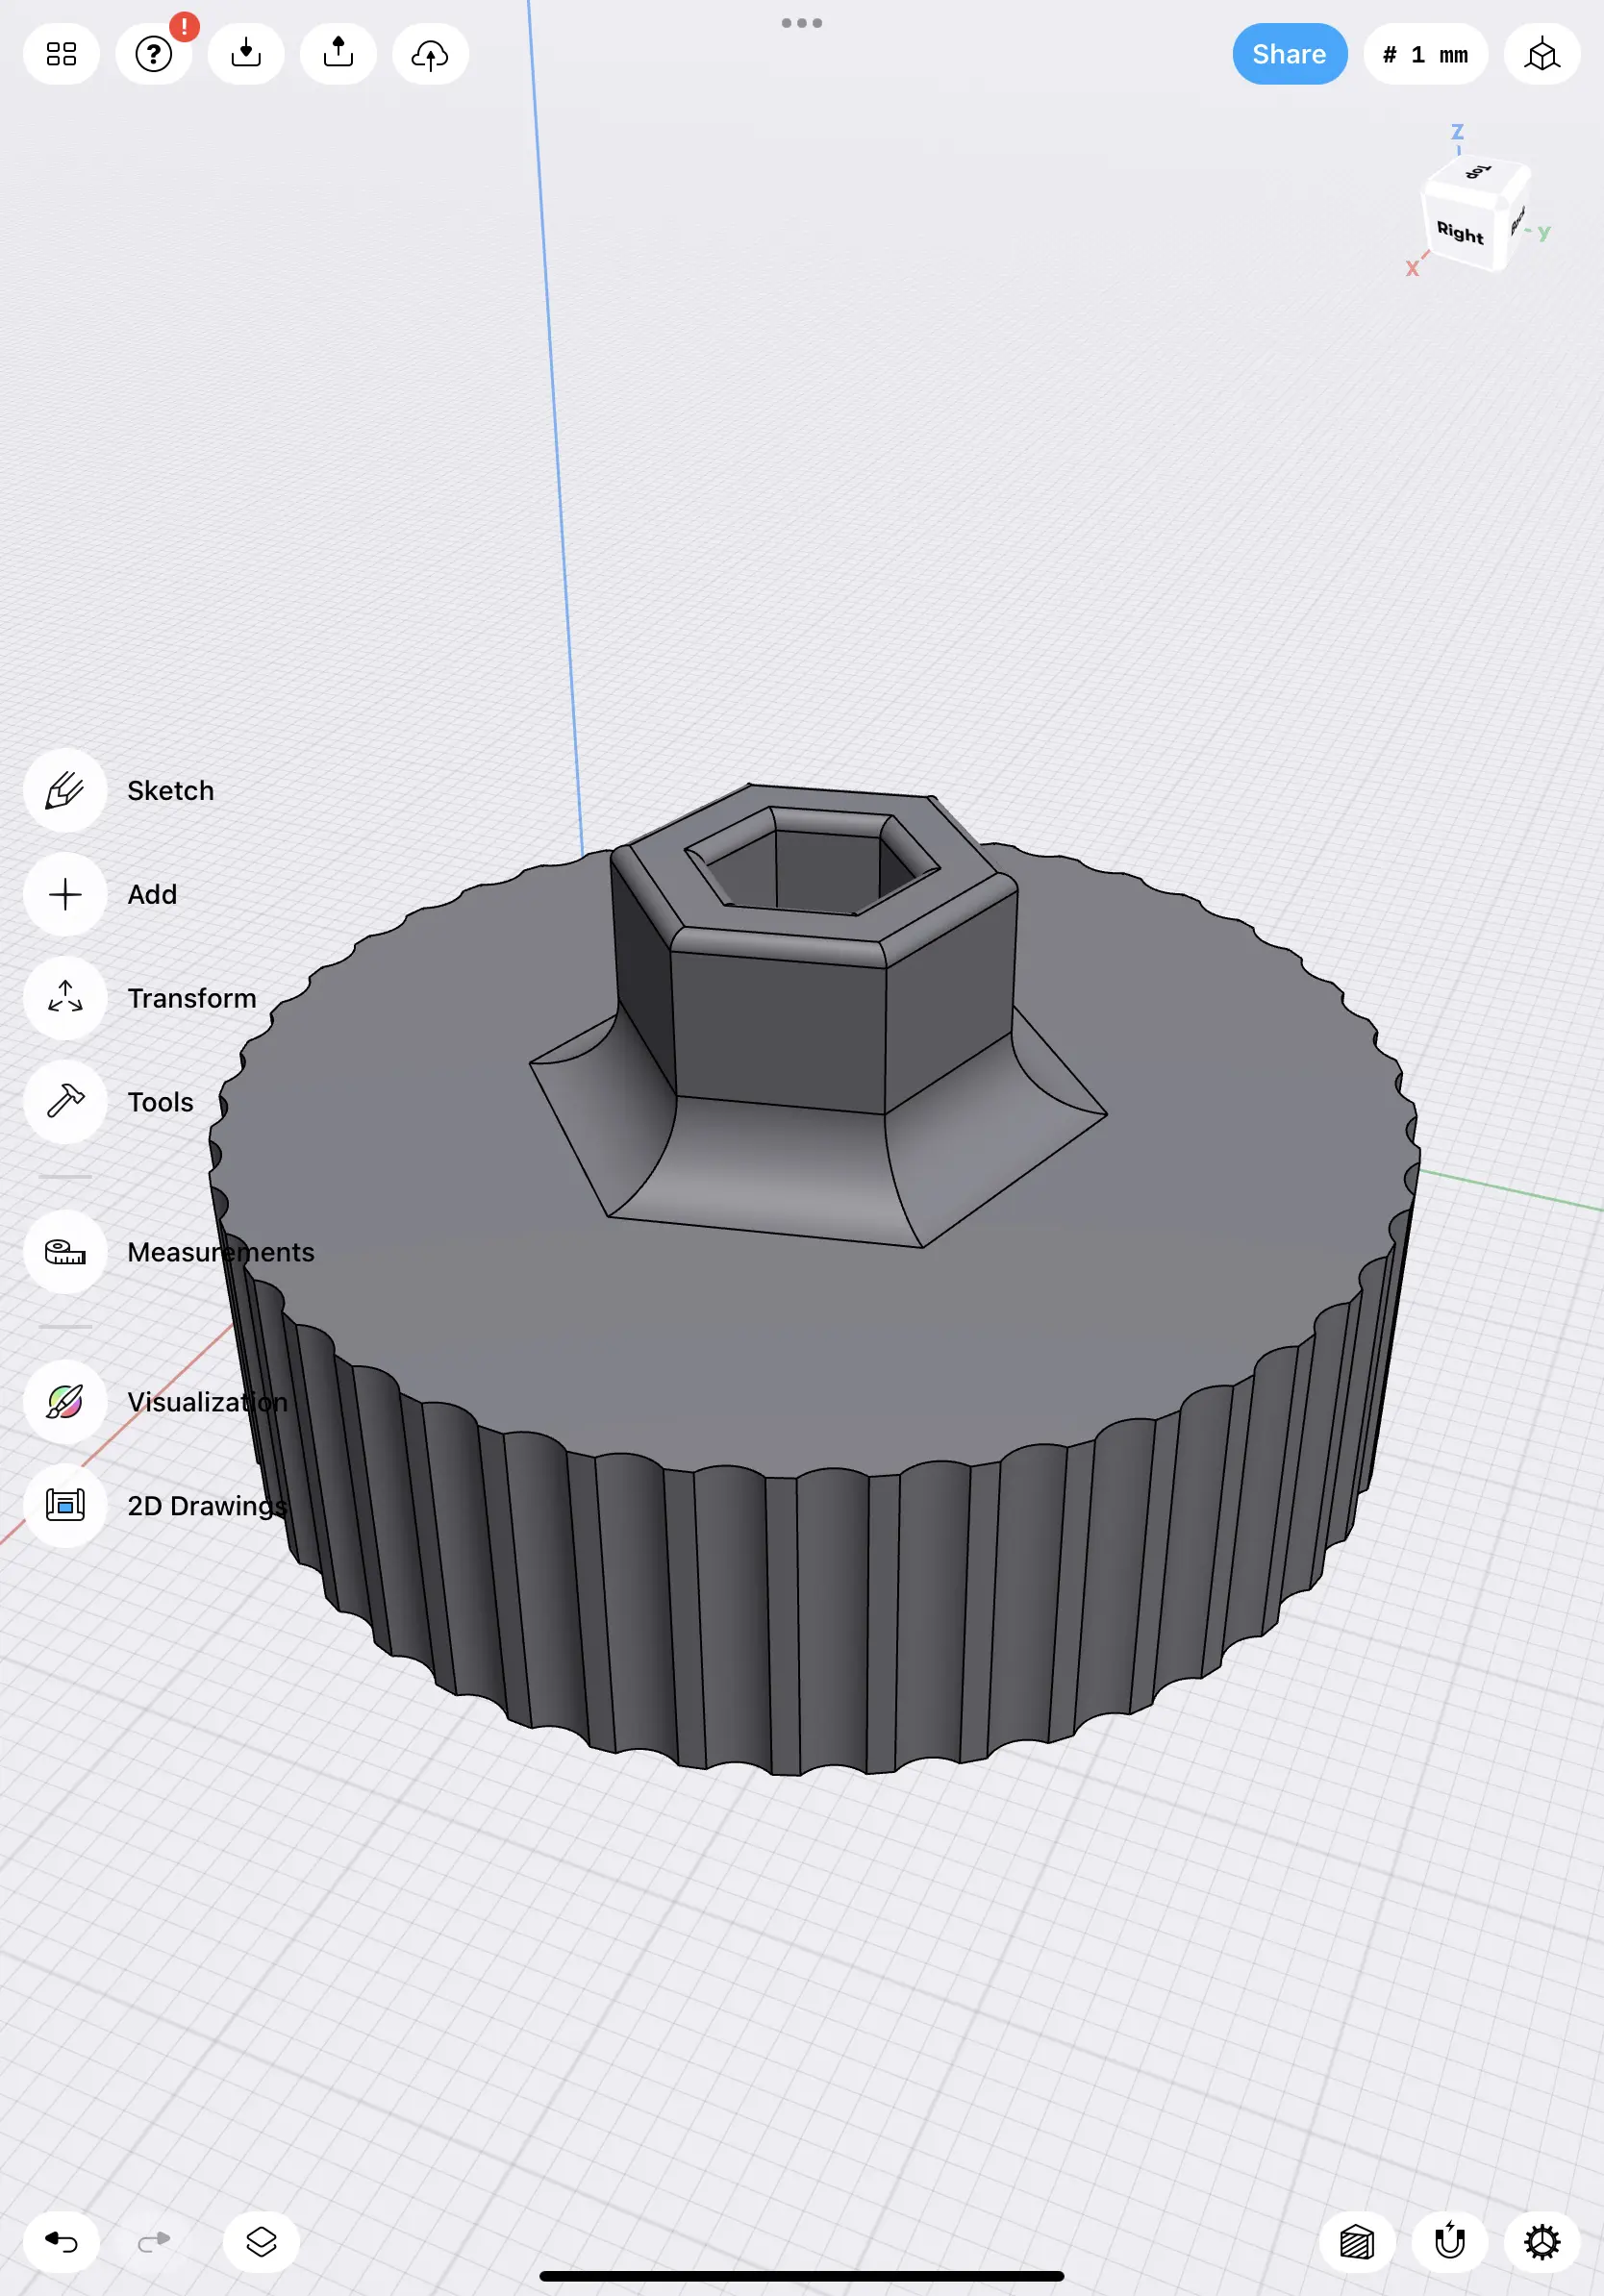Open the settings gear
The height and width of the screenshot is (2296, 1604).
[1541, 2242]
